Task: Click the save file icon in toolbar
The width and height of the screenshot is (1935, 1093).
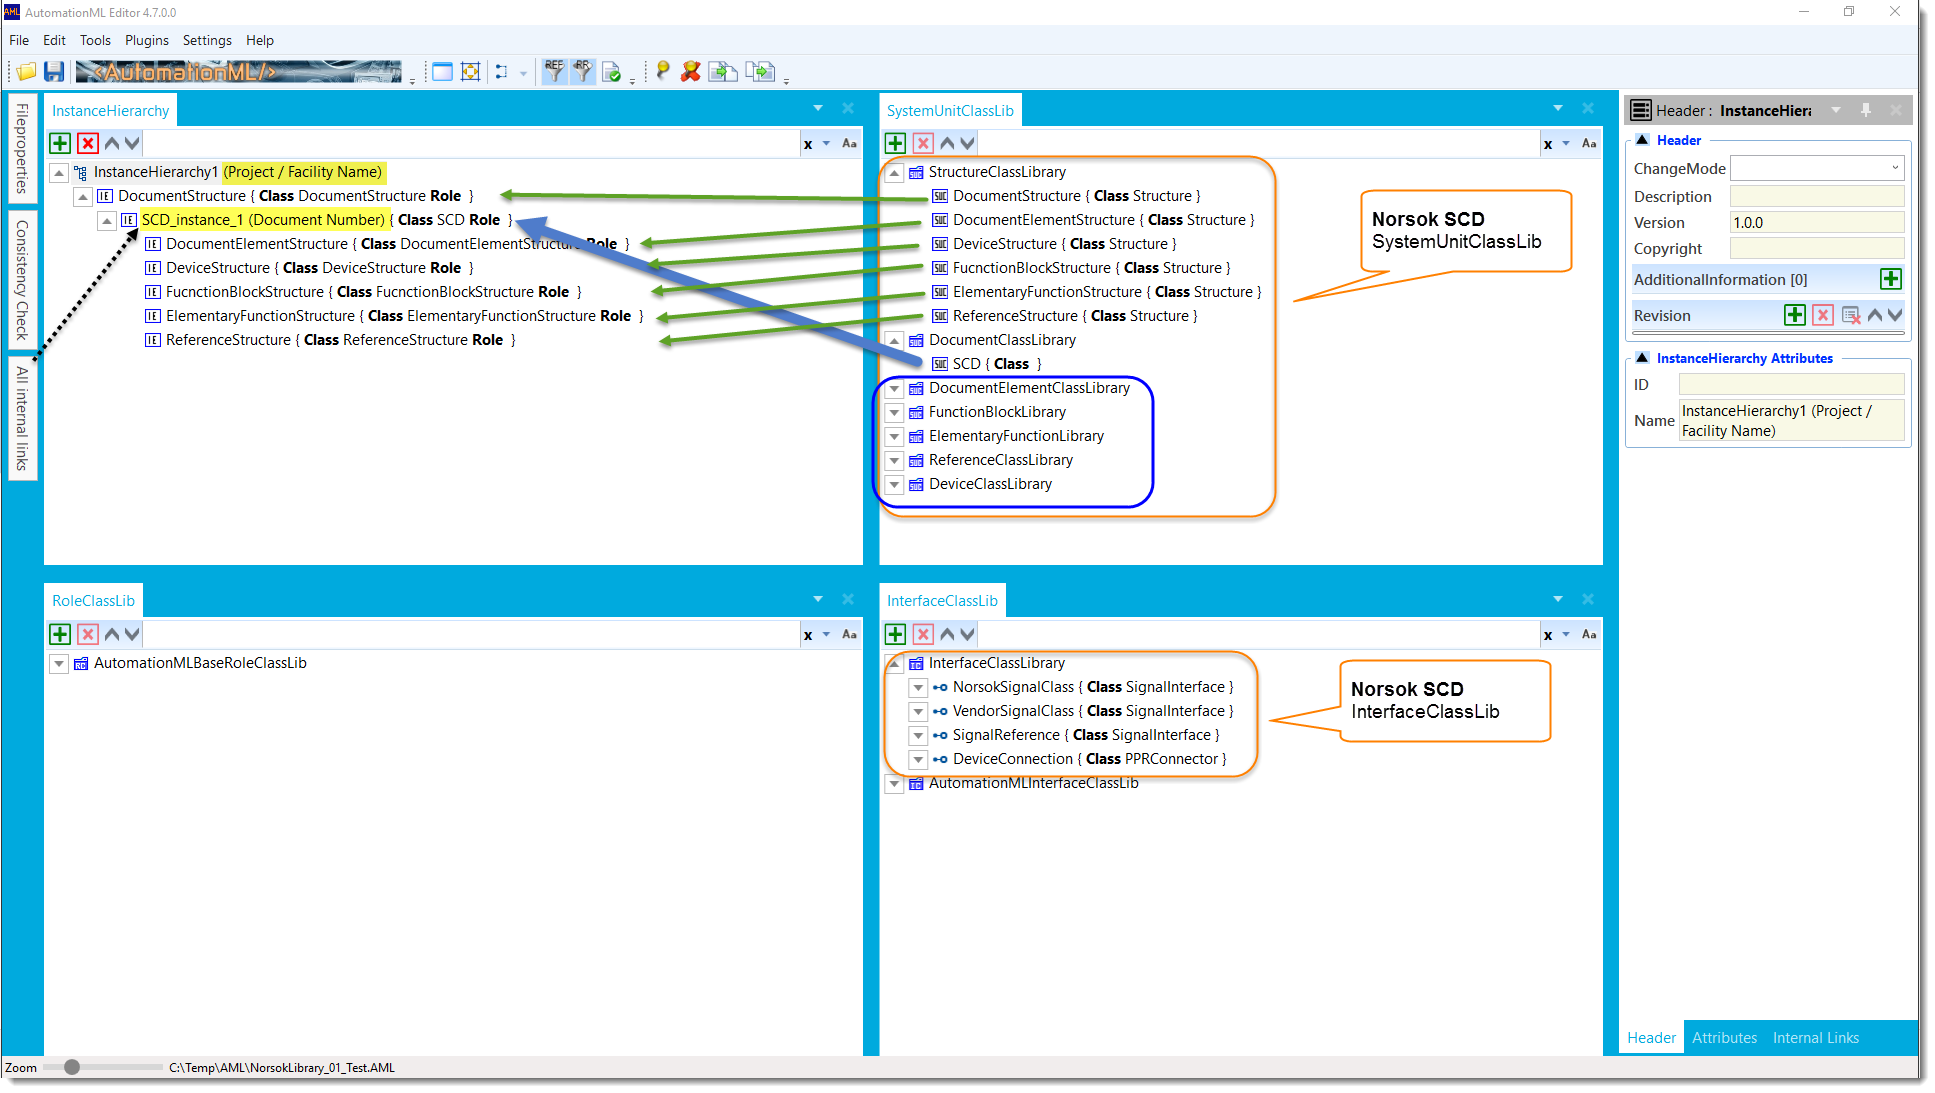Action: click(x=54, y=71)
